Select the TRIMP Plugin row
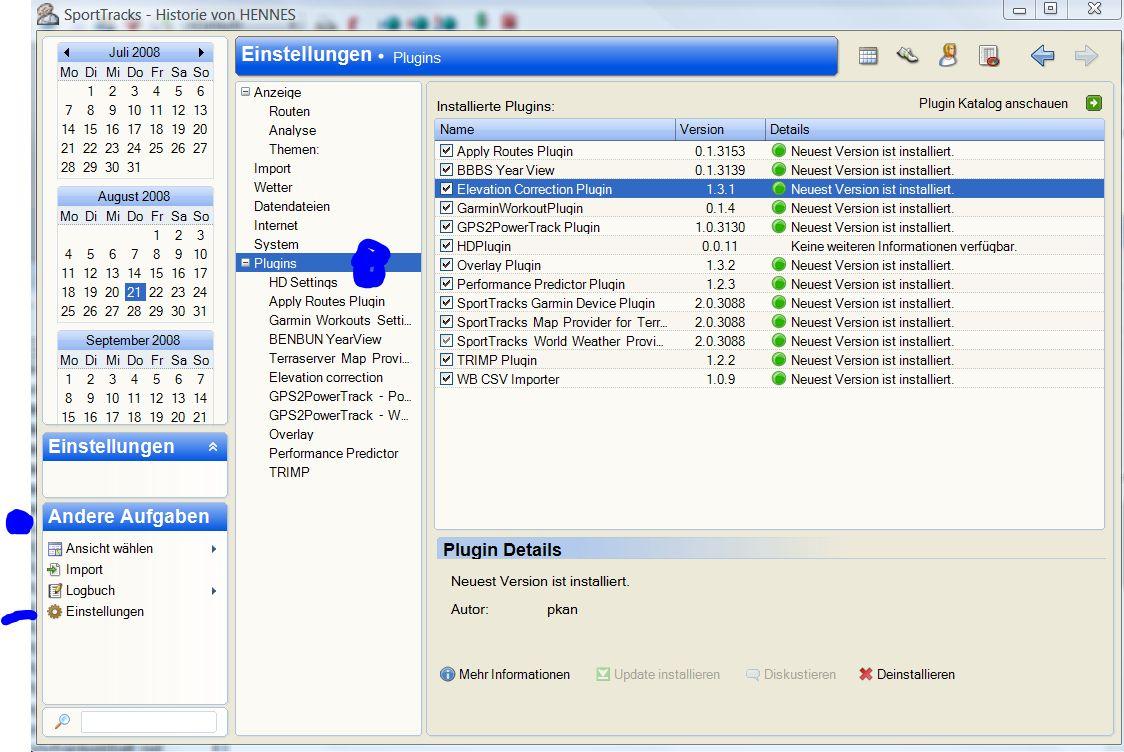The height and width of the screenshot is (752, 1124). click(769, 360)
